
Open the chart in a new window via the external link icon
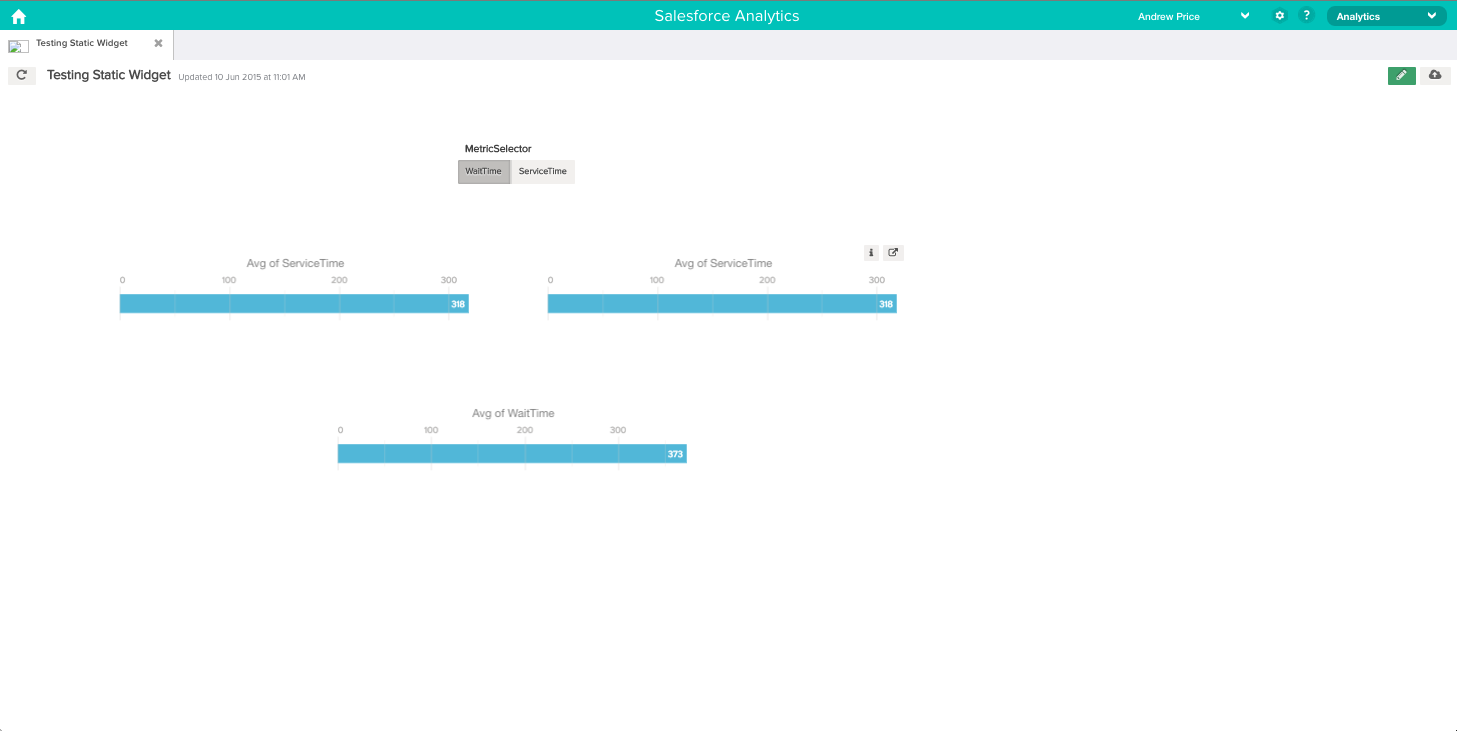tap(893, 253)
